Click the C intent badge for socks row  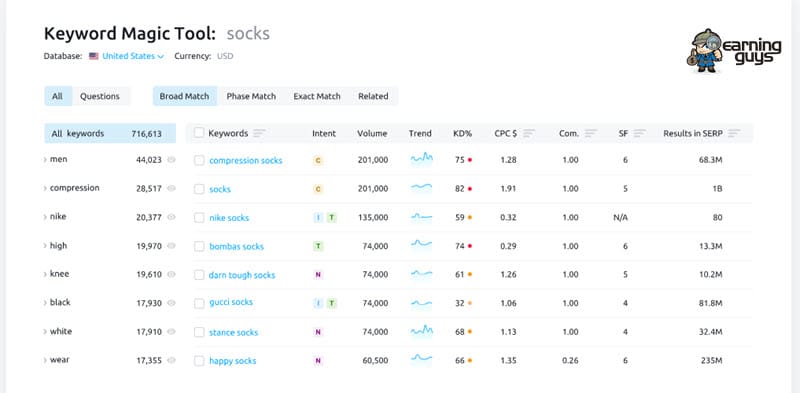317,189
